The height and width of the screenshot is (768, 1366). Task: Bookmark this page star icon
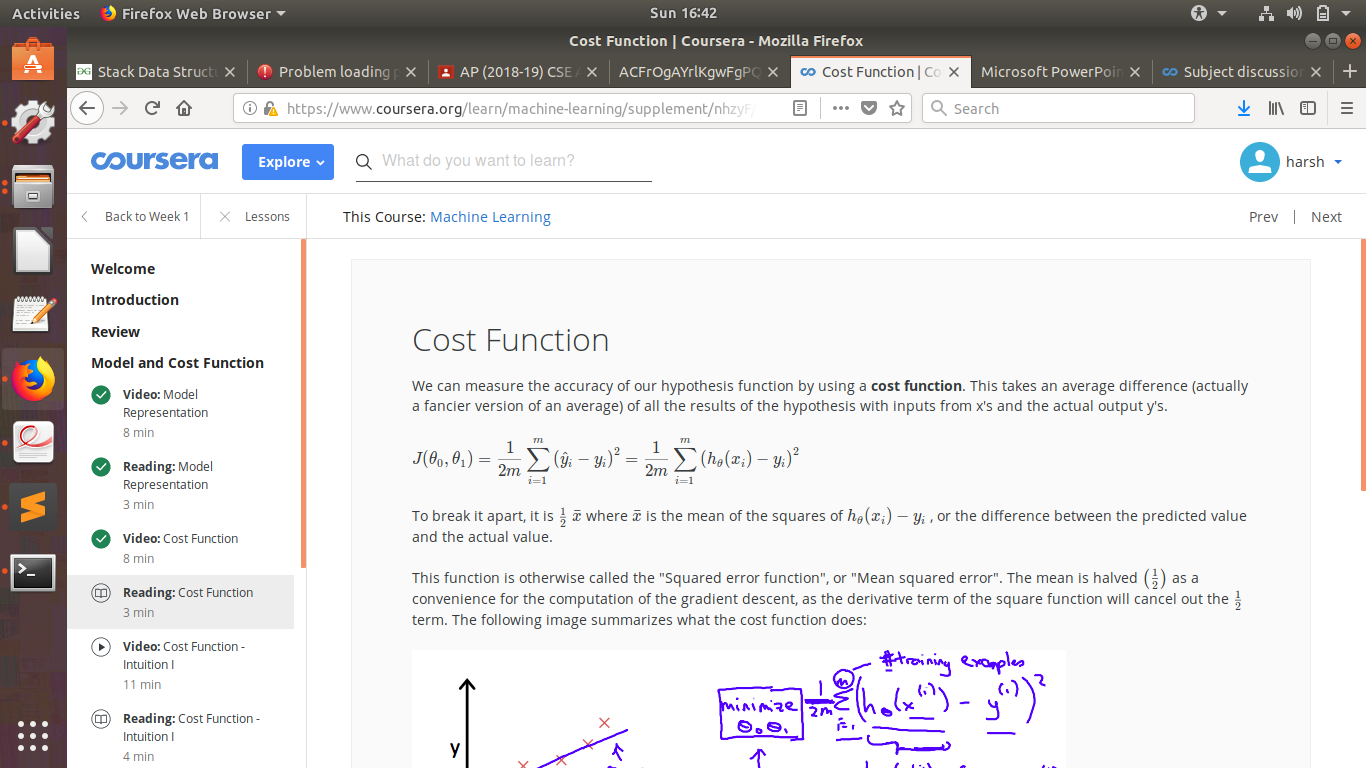[897, 108]
